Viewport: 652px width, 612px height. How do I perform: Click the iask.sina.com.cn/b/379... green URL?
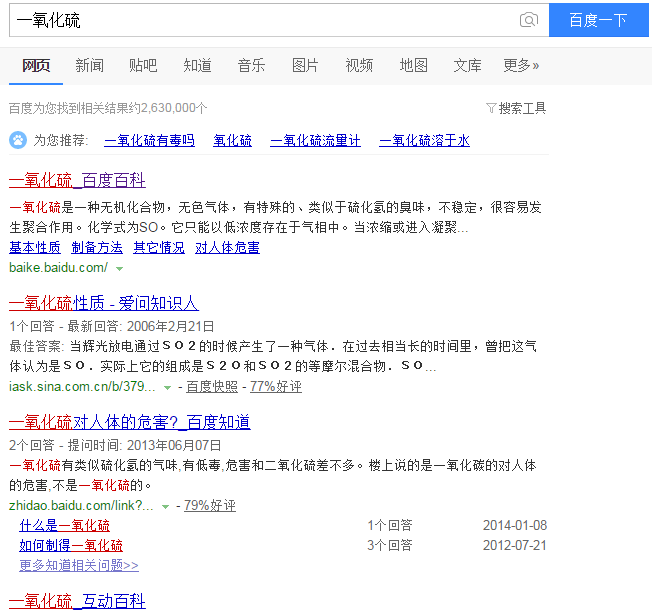tap(82, 387)
